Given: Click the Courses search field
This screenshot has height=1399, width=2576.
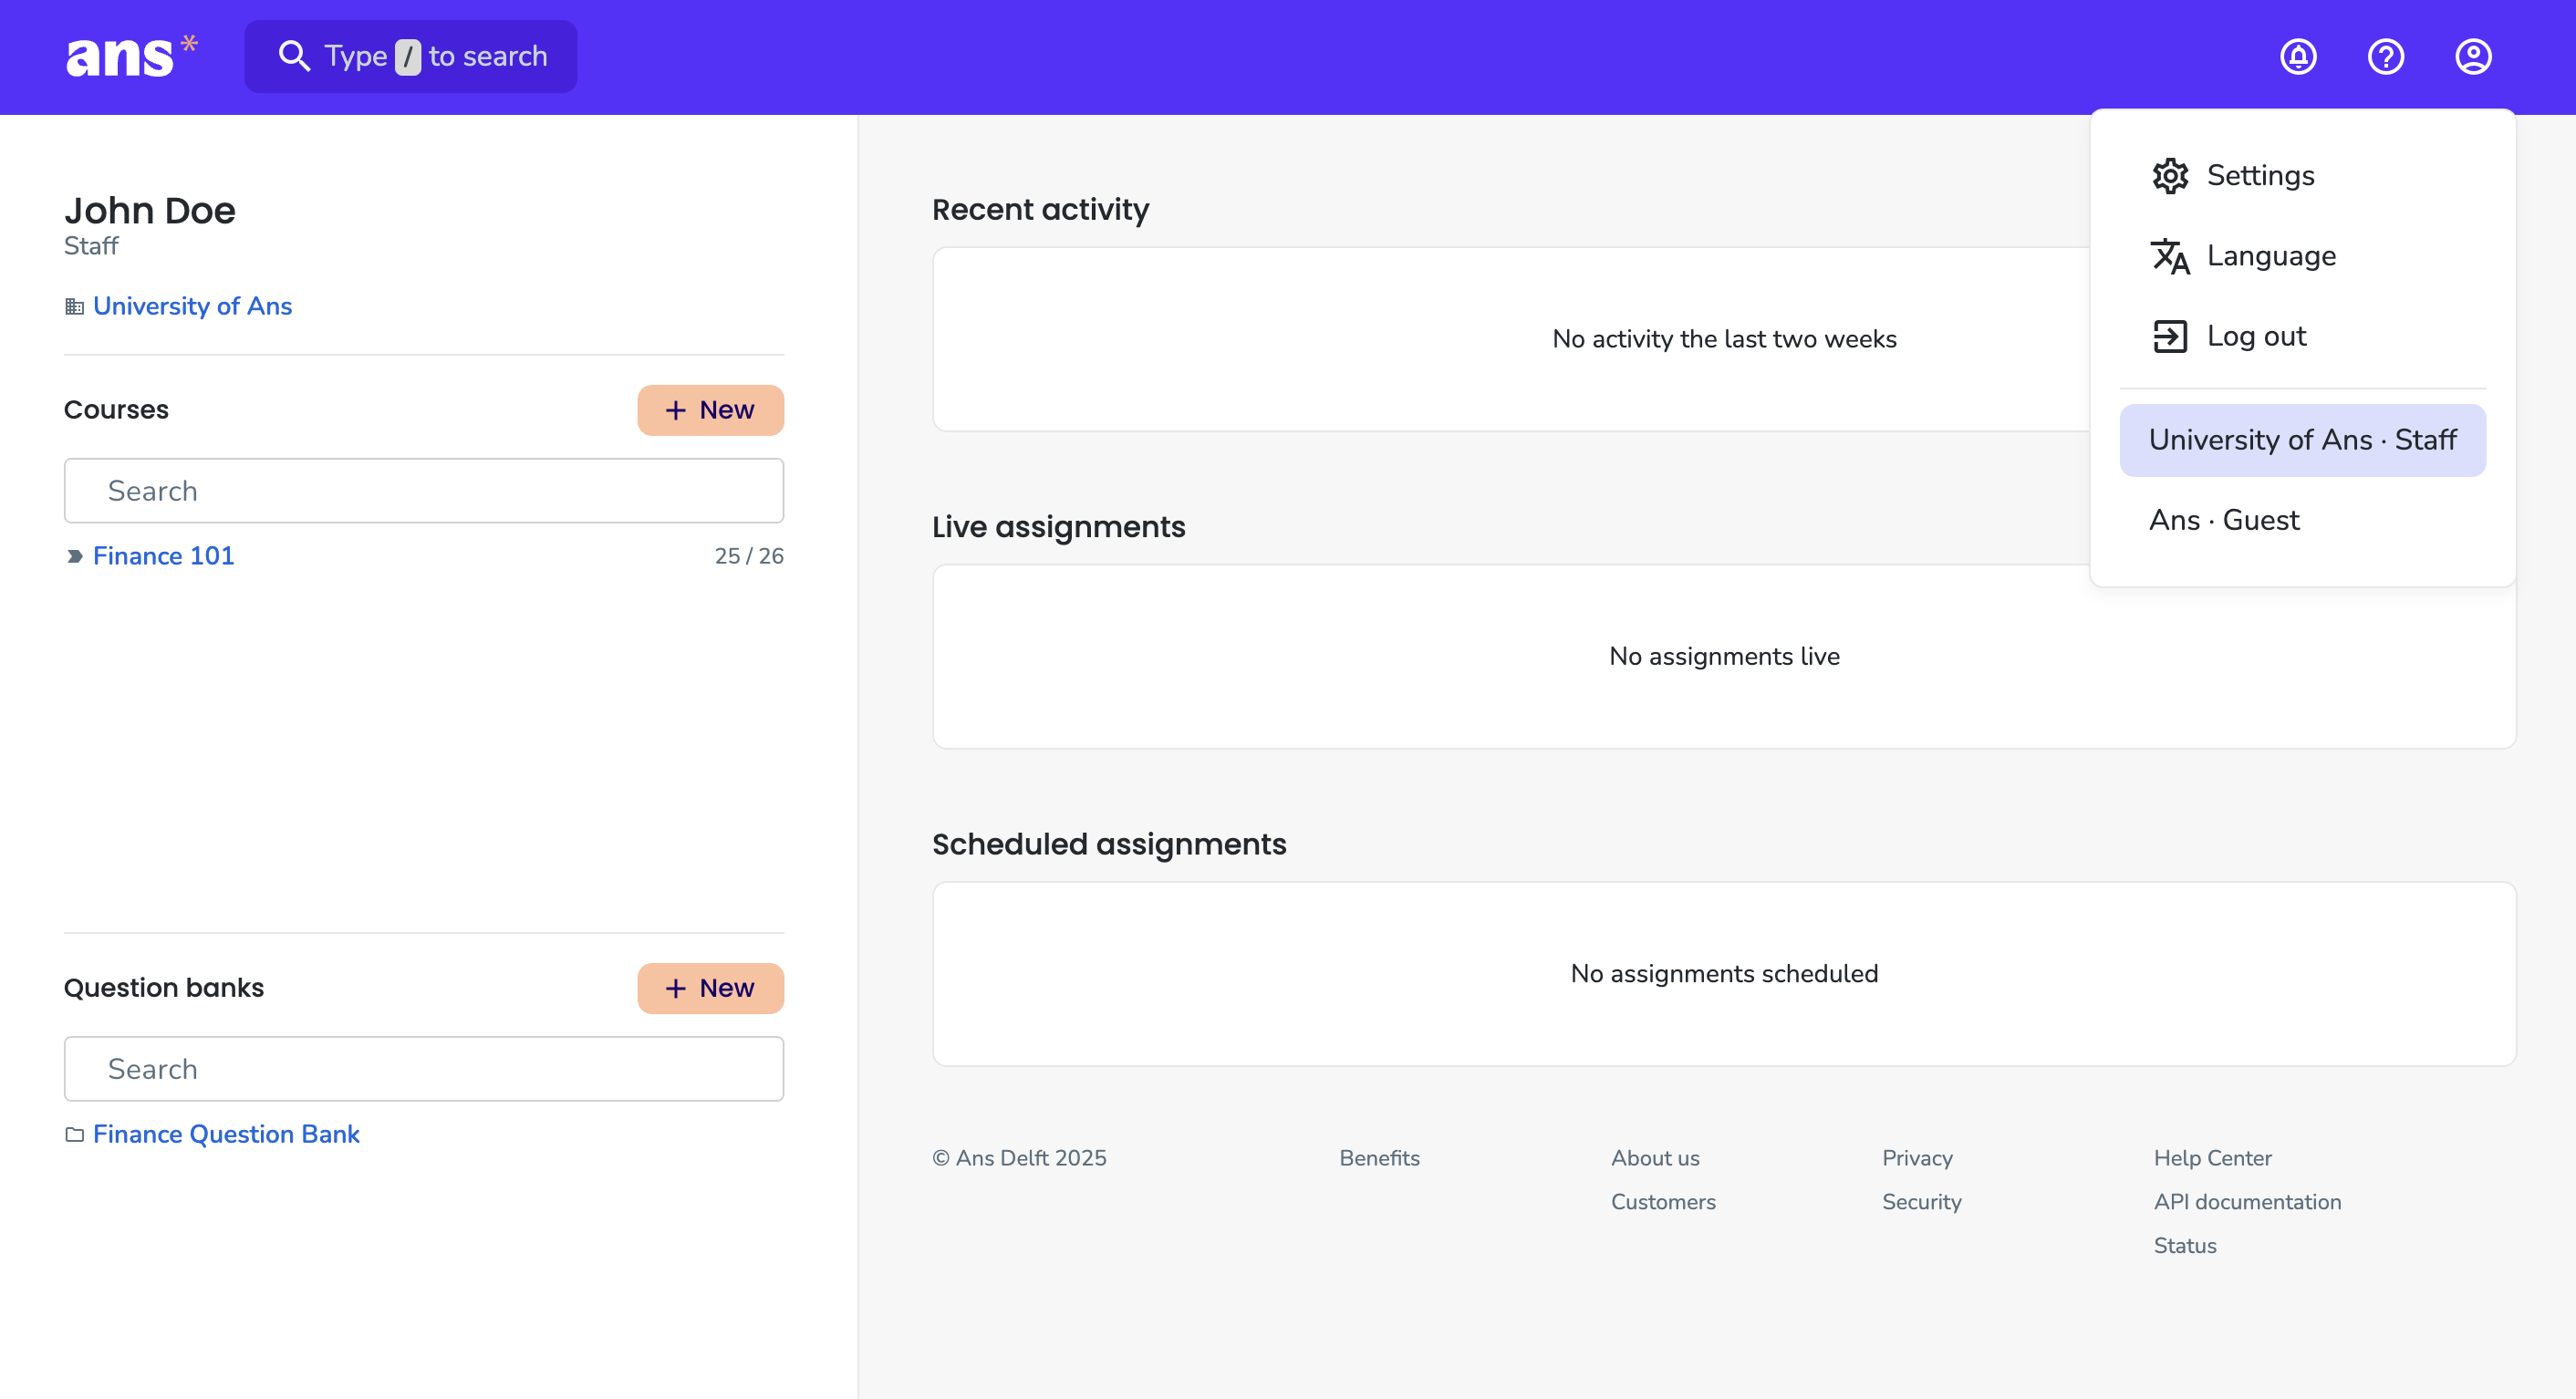Looking at the screenshot, I should pyautogui.click(x=423, y=490).
